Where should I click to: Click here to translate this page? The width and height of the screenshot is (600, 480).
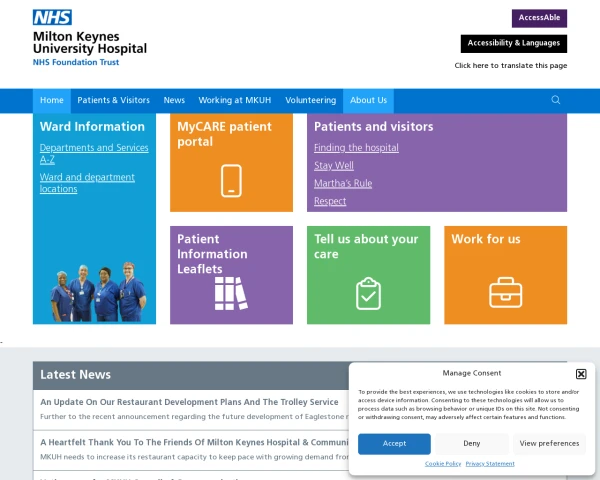[510, 65]
